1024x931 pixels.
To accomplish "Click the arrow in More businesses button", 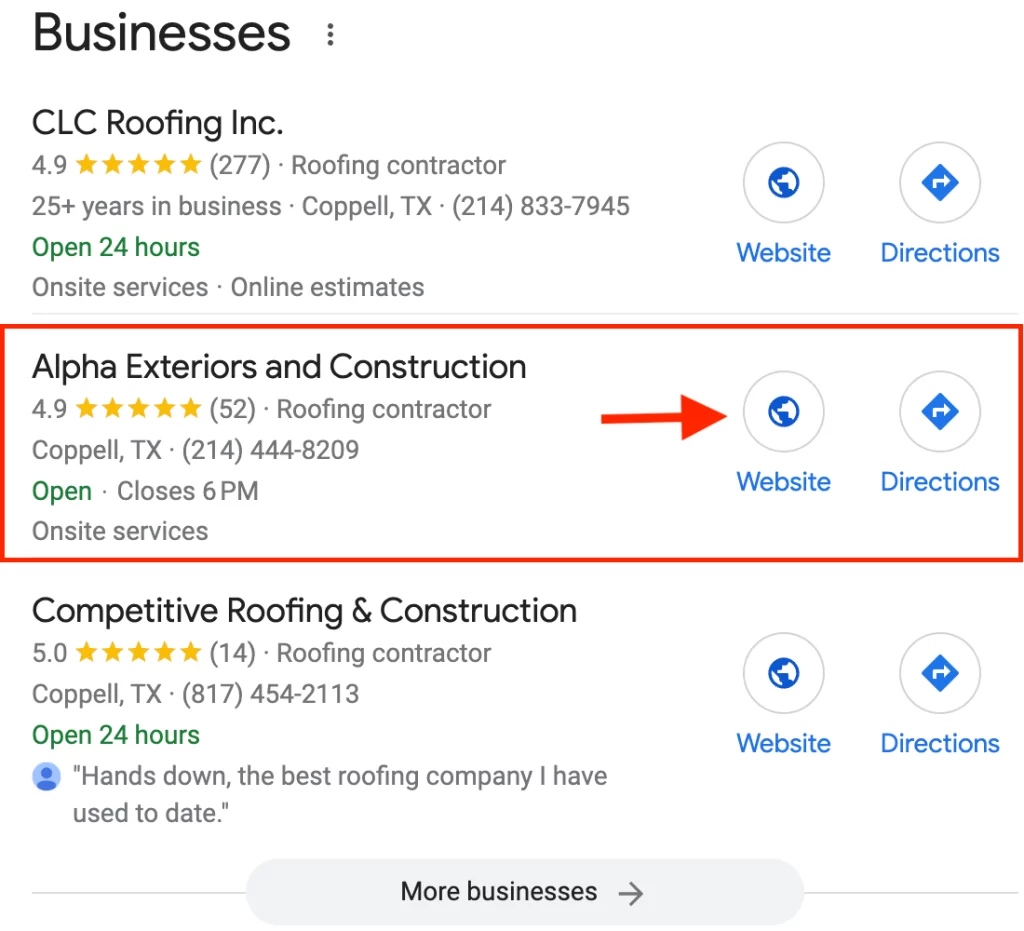I will pyautogui.click(x=631, y=893).
